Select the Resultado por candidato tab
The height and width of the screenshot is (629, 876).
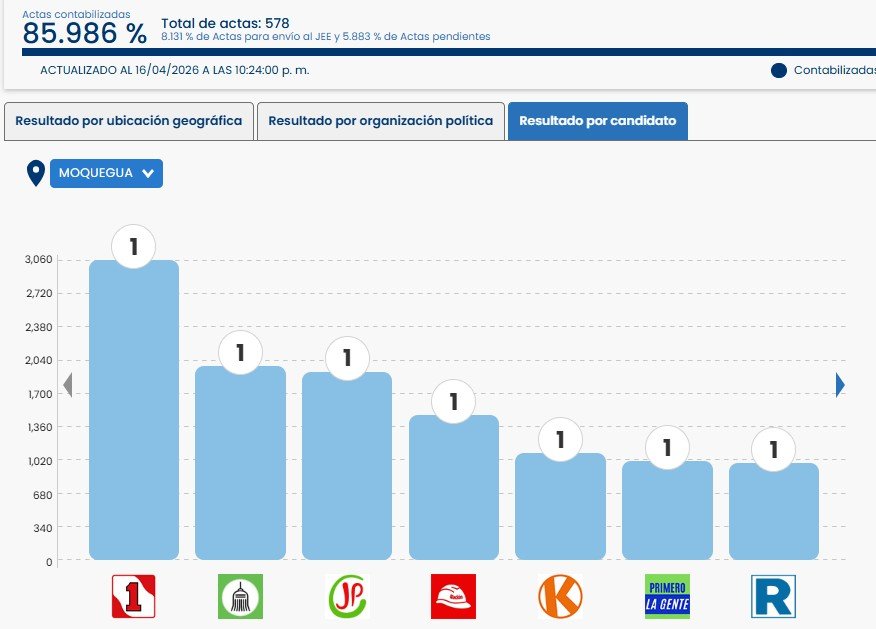(597, 121)
